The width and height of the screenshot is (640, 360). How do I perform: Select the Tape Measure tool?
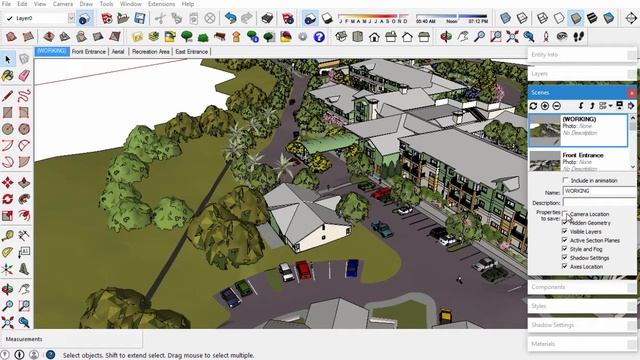pyautogui.click(x=8, y=236)
